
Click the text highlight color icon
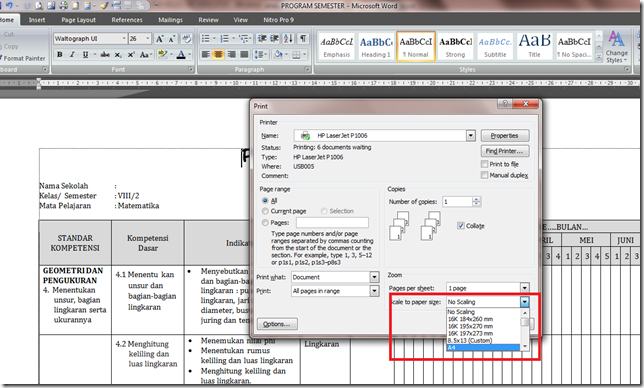click(163, 55)
